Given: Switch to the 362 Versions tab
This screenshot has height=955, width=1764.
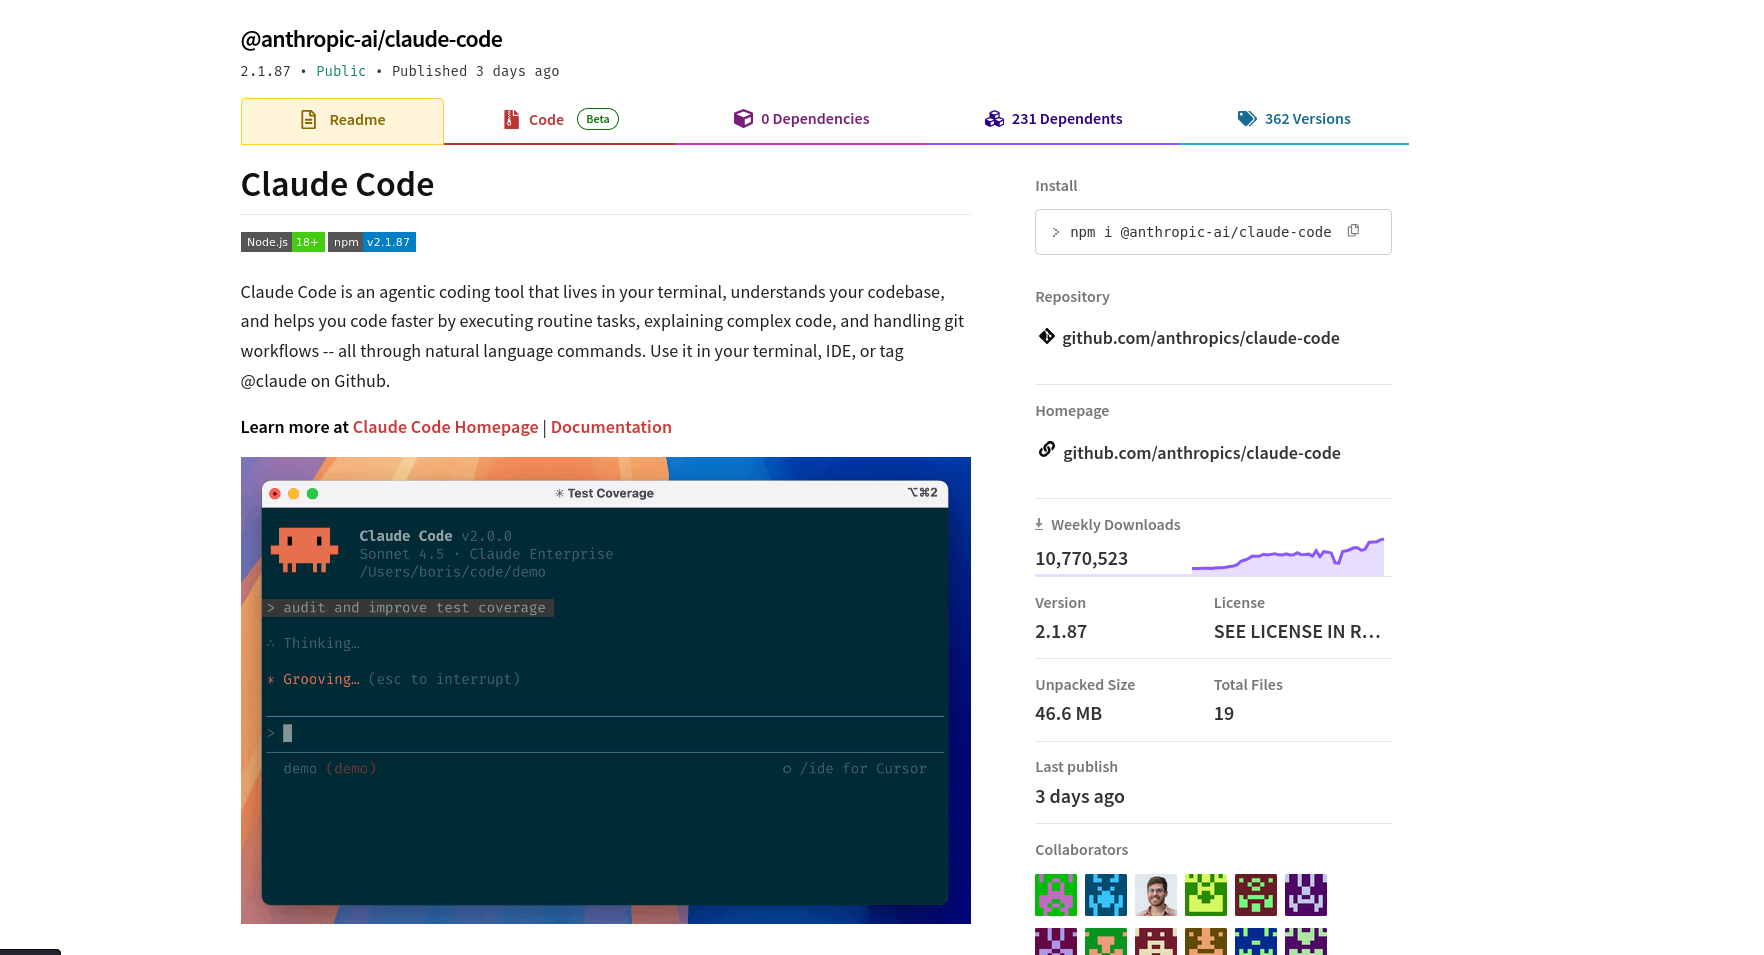Looking at the screenshot, I should coord(1308,118).
